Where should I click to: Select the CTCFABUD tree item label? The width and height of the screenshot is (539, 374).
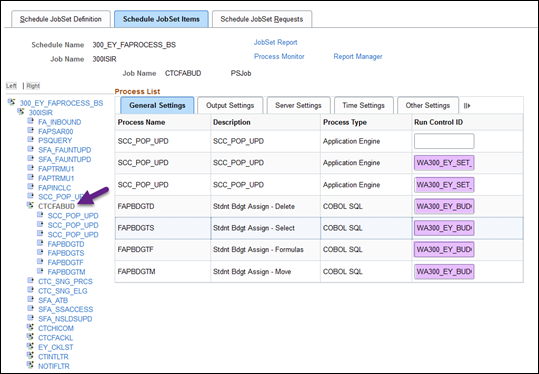click(56, 207)
